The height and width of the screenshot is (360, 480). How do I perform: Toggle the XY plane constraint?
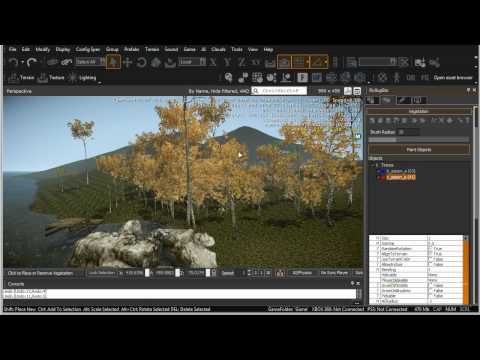[x=256, y=62]
